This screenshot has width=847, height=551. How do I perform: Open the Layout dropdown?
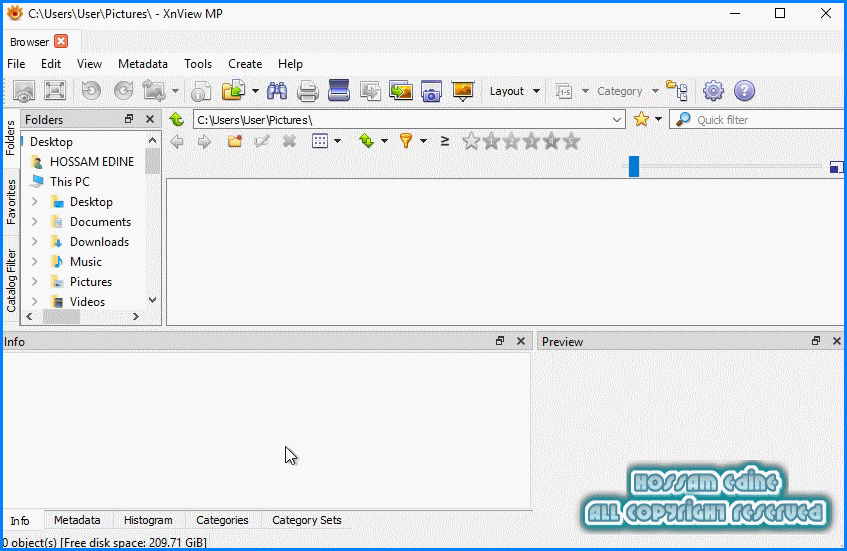[x=514, y=91]
